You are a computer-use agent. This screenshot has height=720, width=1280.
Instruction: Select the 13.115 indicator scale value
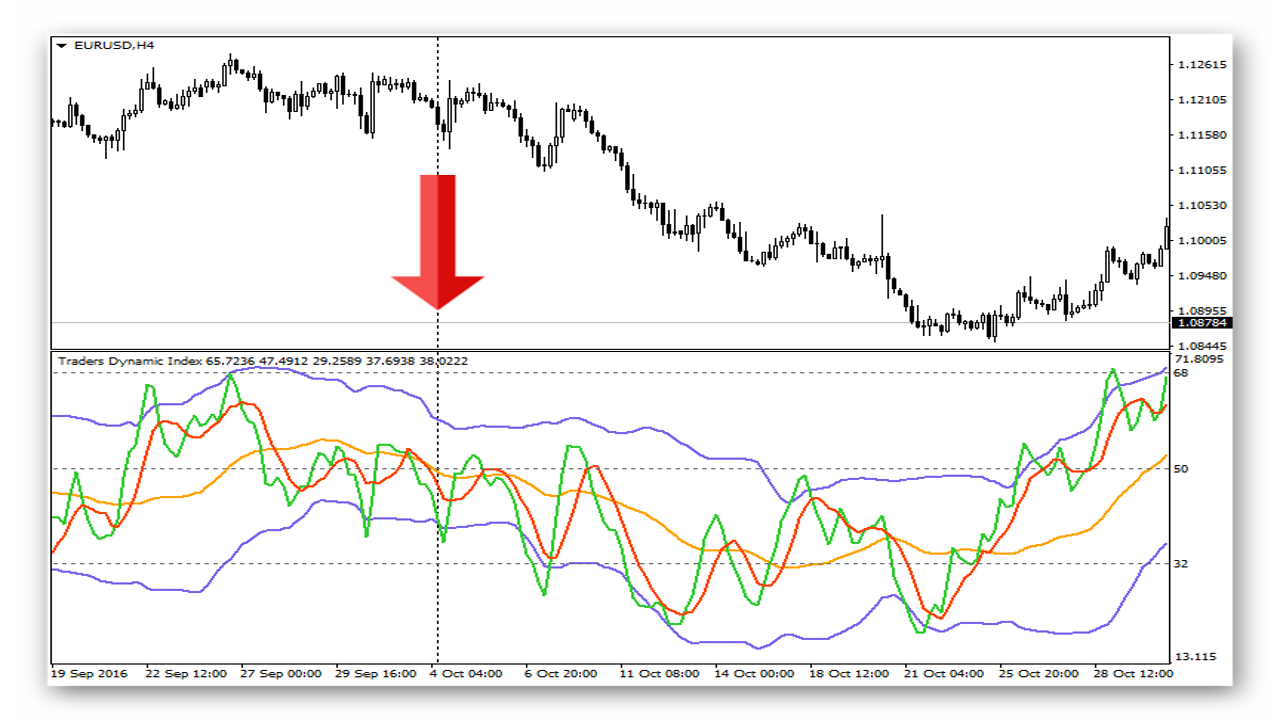pos(1195,657)
